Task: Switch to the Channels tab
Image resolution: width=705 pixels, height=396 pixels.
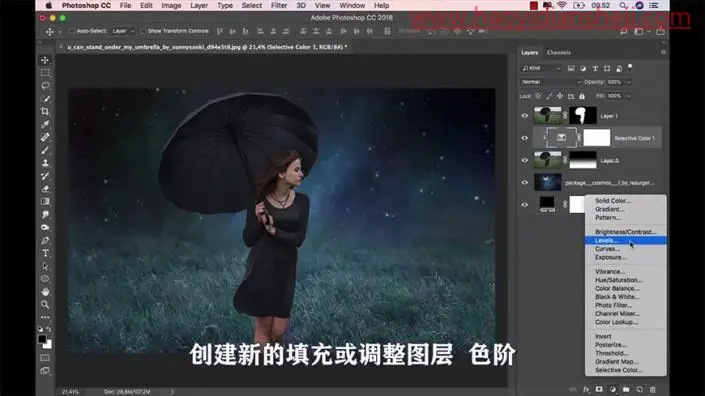Action: point(559,53)
